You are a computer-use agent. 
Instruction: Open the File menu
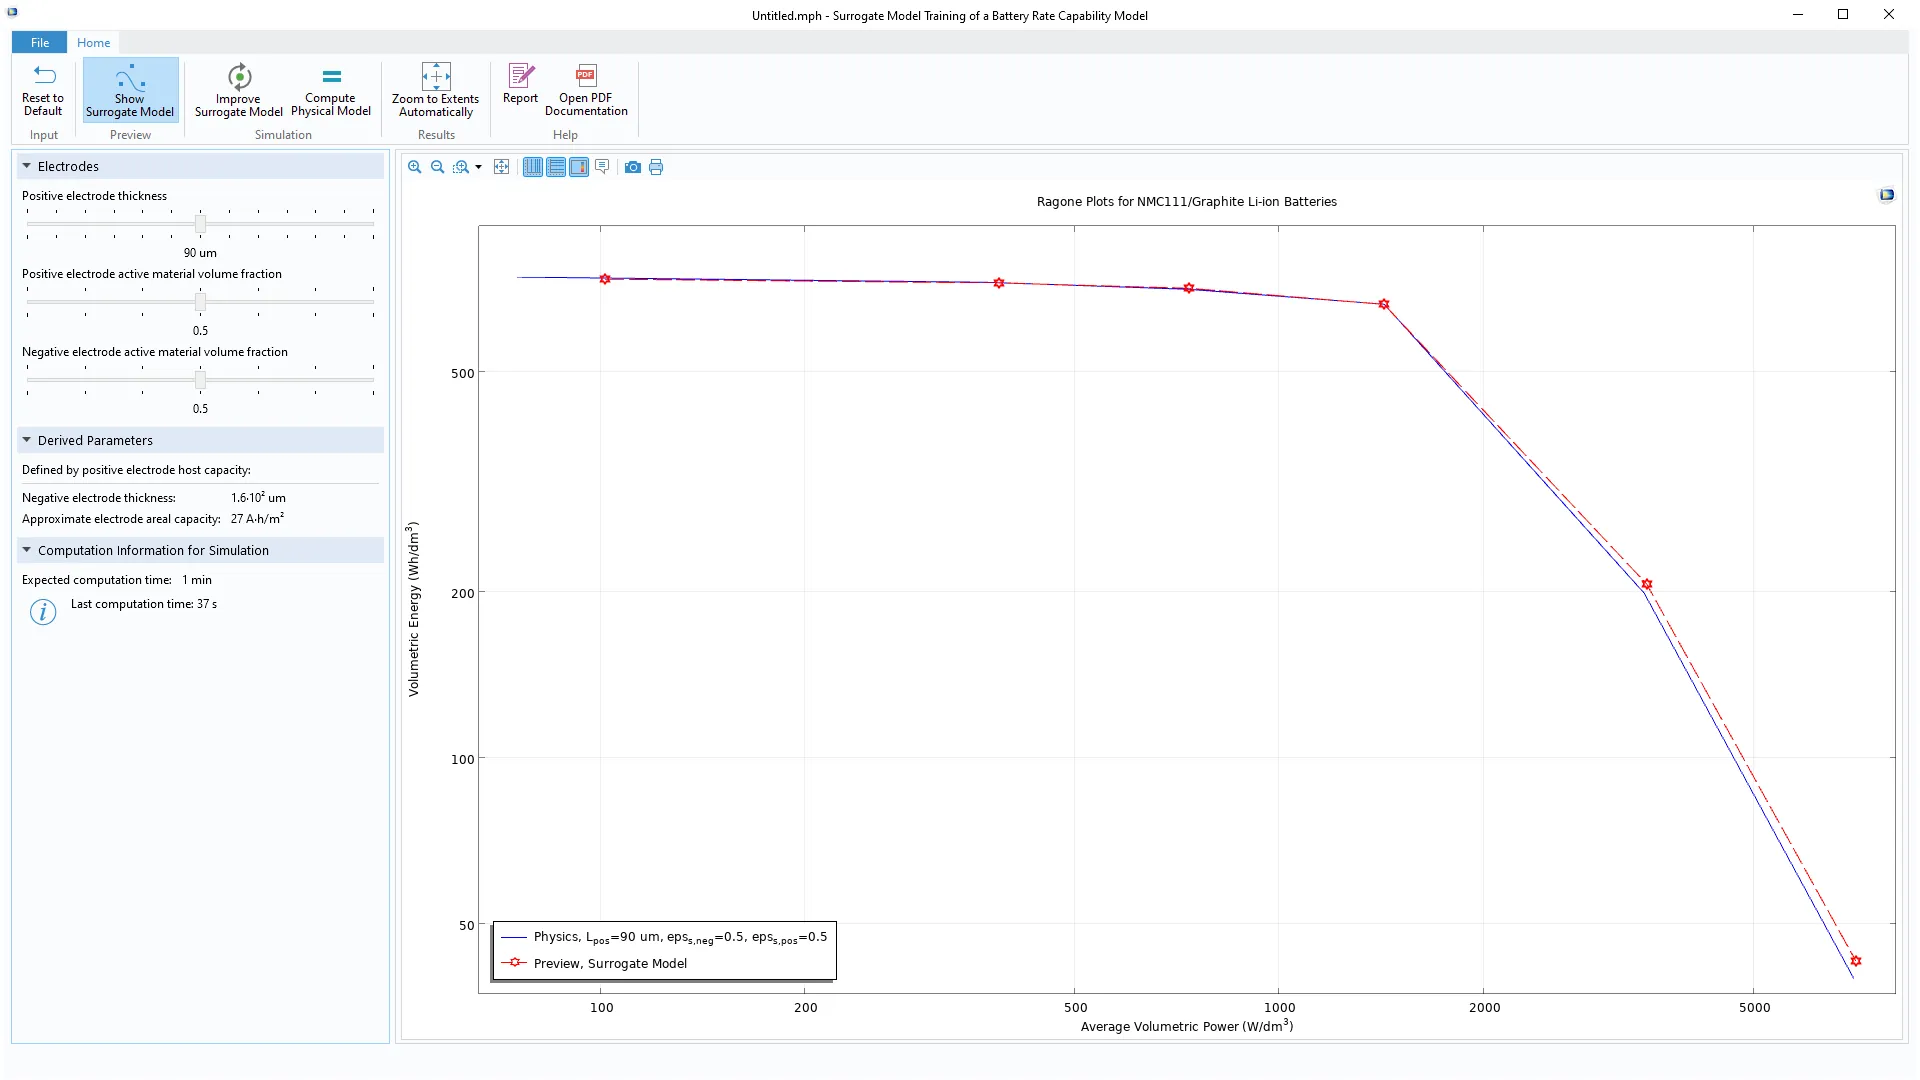pos(40,42)
